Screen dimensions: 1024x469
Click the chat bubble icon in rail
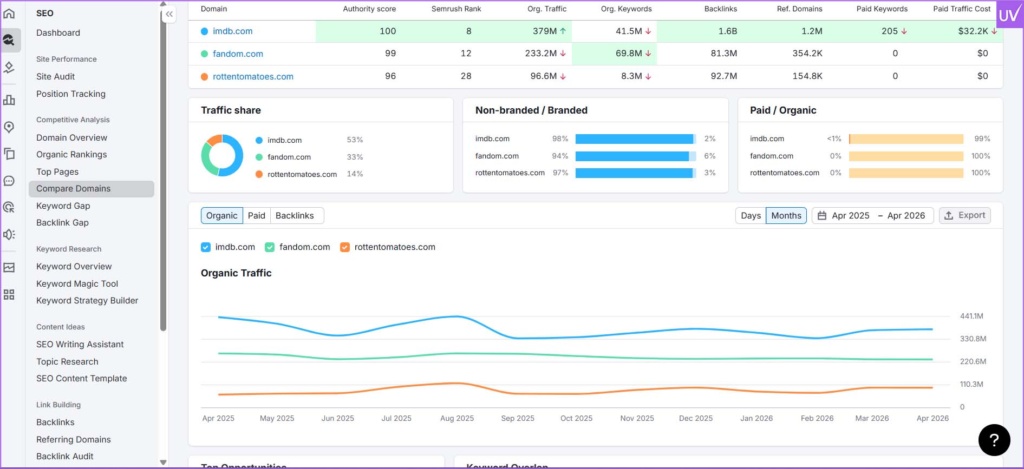9,181
